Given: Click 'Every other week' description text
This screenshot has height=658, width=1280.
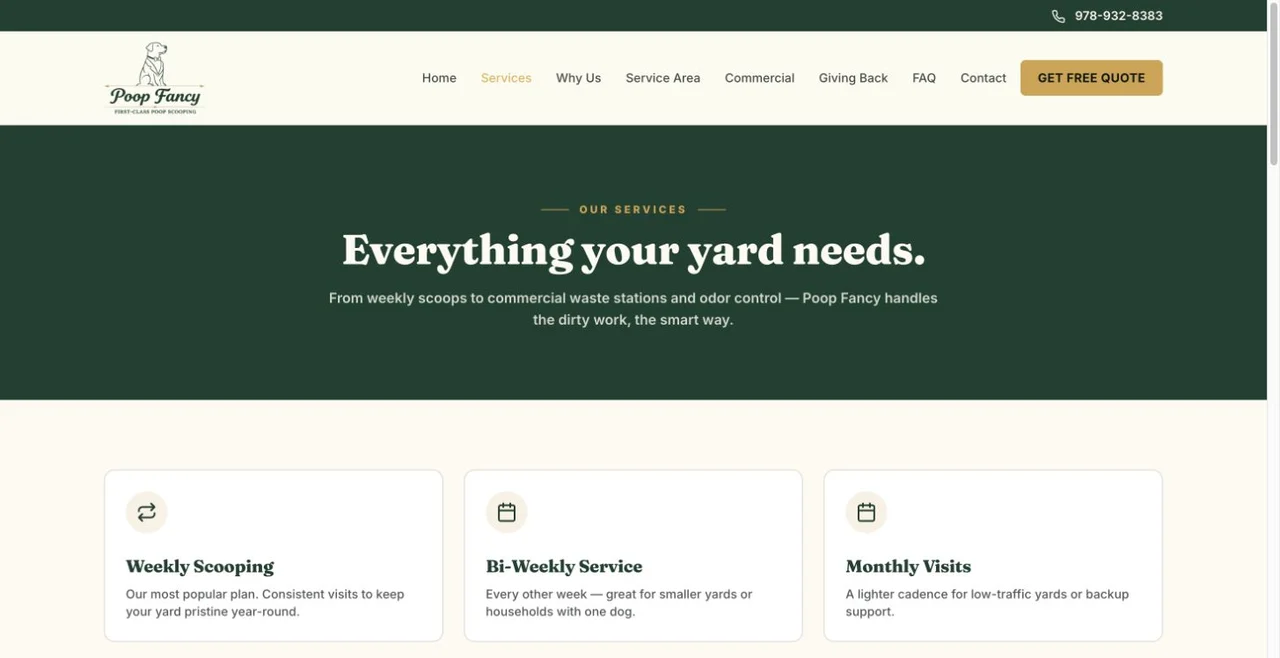Looking at the screenshot, I should pyautogui.click(x=619, y=603).
